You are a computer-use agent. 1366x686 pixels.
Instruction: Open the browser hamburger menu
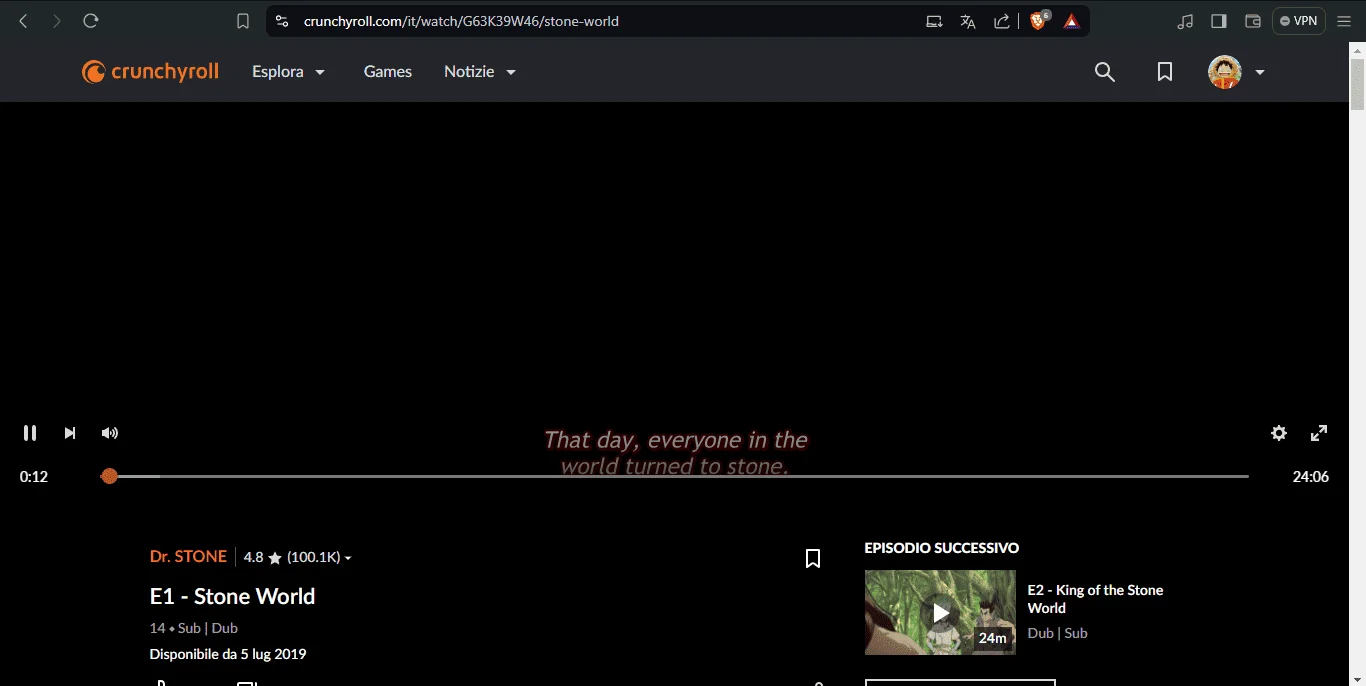(1344, 21)
